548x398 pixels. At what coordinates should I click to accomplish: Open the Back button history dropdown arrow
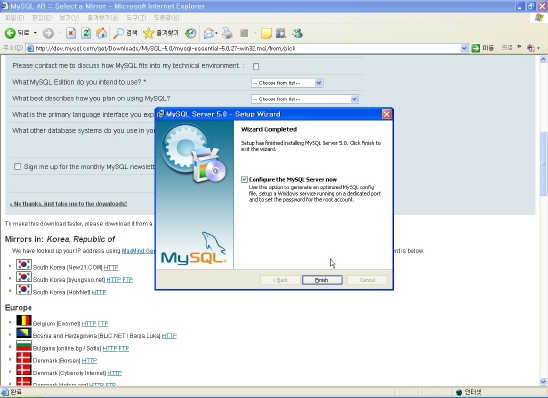pos(35,33)
